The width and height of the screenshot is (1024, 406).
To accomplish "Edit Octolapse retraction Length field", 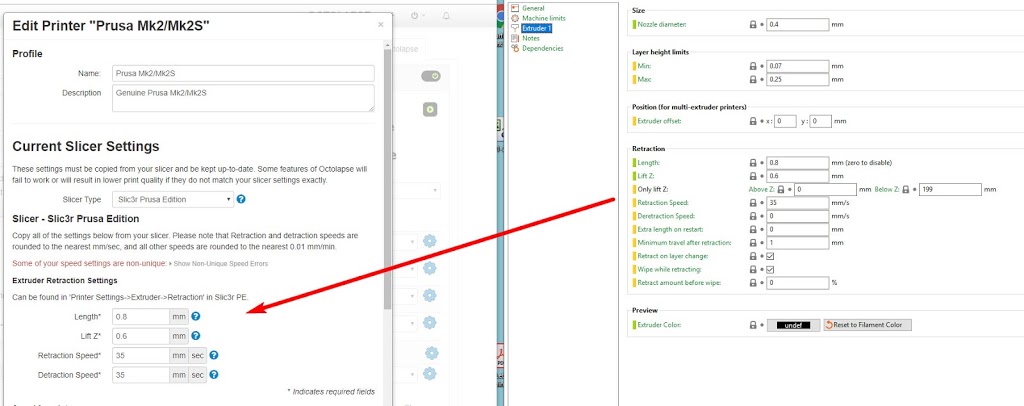I will coord(141,317).
